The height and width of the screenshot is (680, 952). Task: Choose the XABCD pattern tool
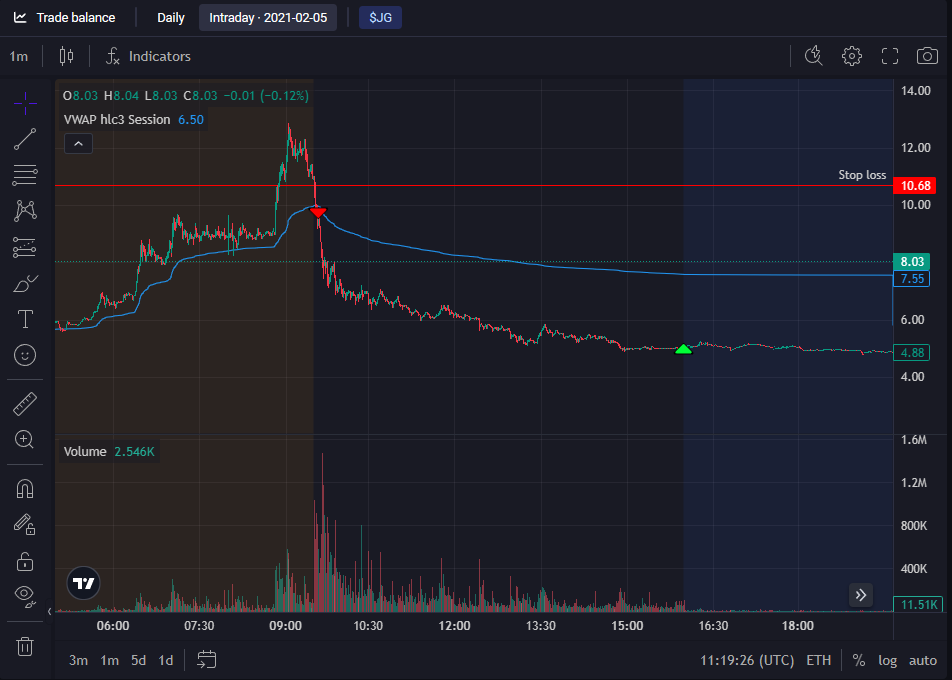[x=25, y=211]
